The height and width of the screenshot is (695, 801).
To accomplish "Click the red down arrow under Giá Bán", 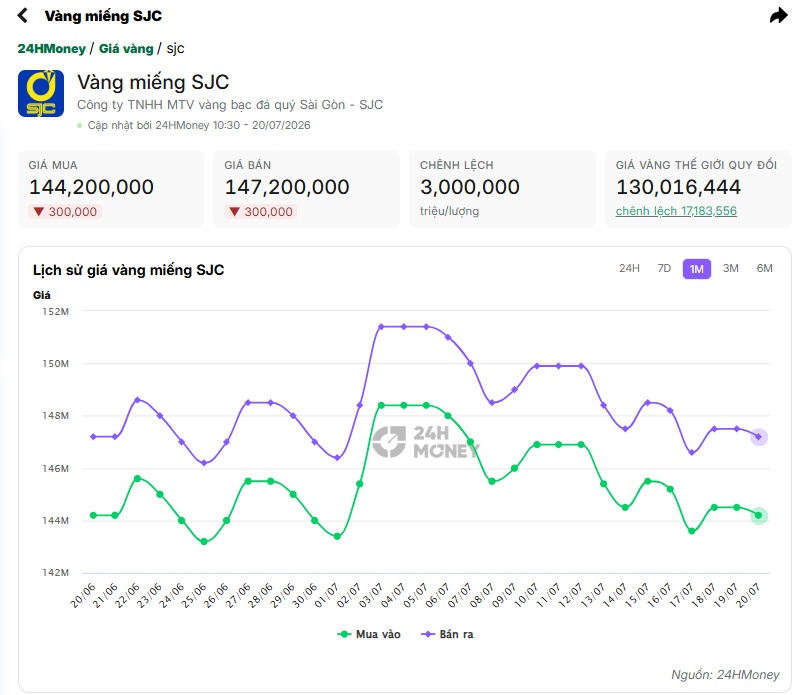I will point(234,211).
